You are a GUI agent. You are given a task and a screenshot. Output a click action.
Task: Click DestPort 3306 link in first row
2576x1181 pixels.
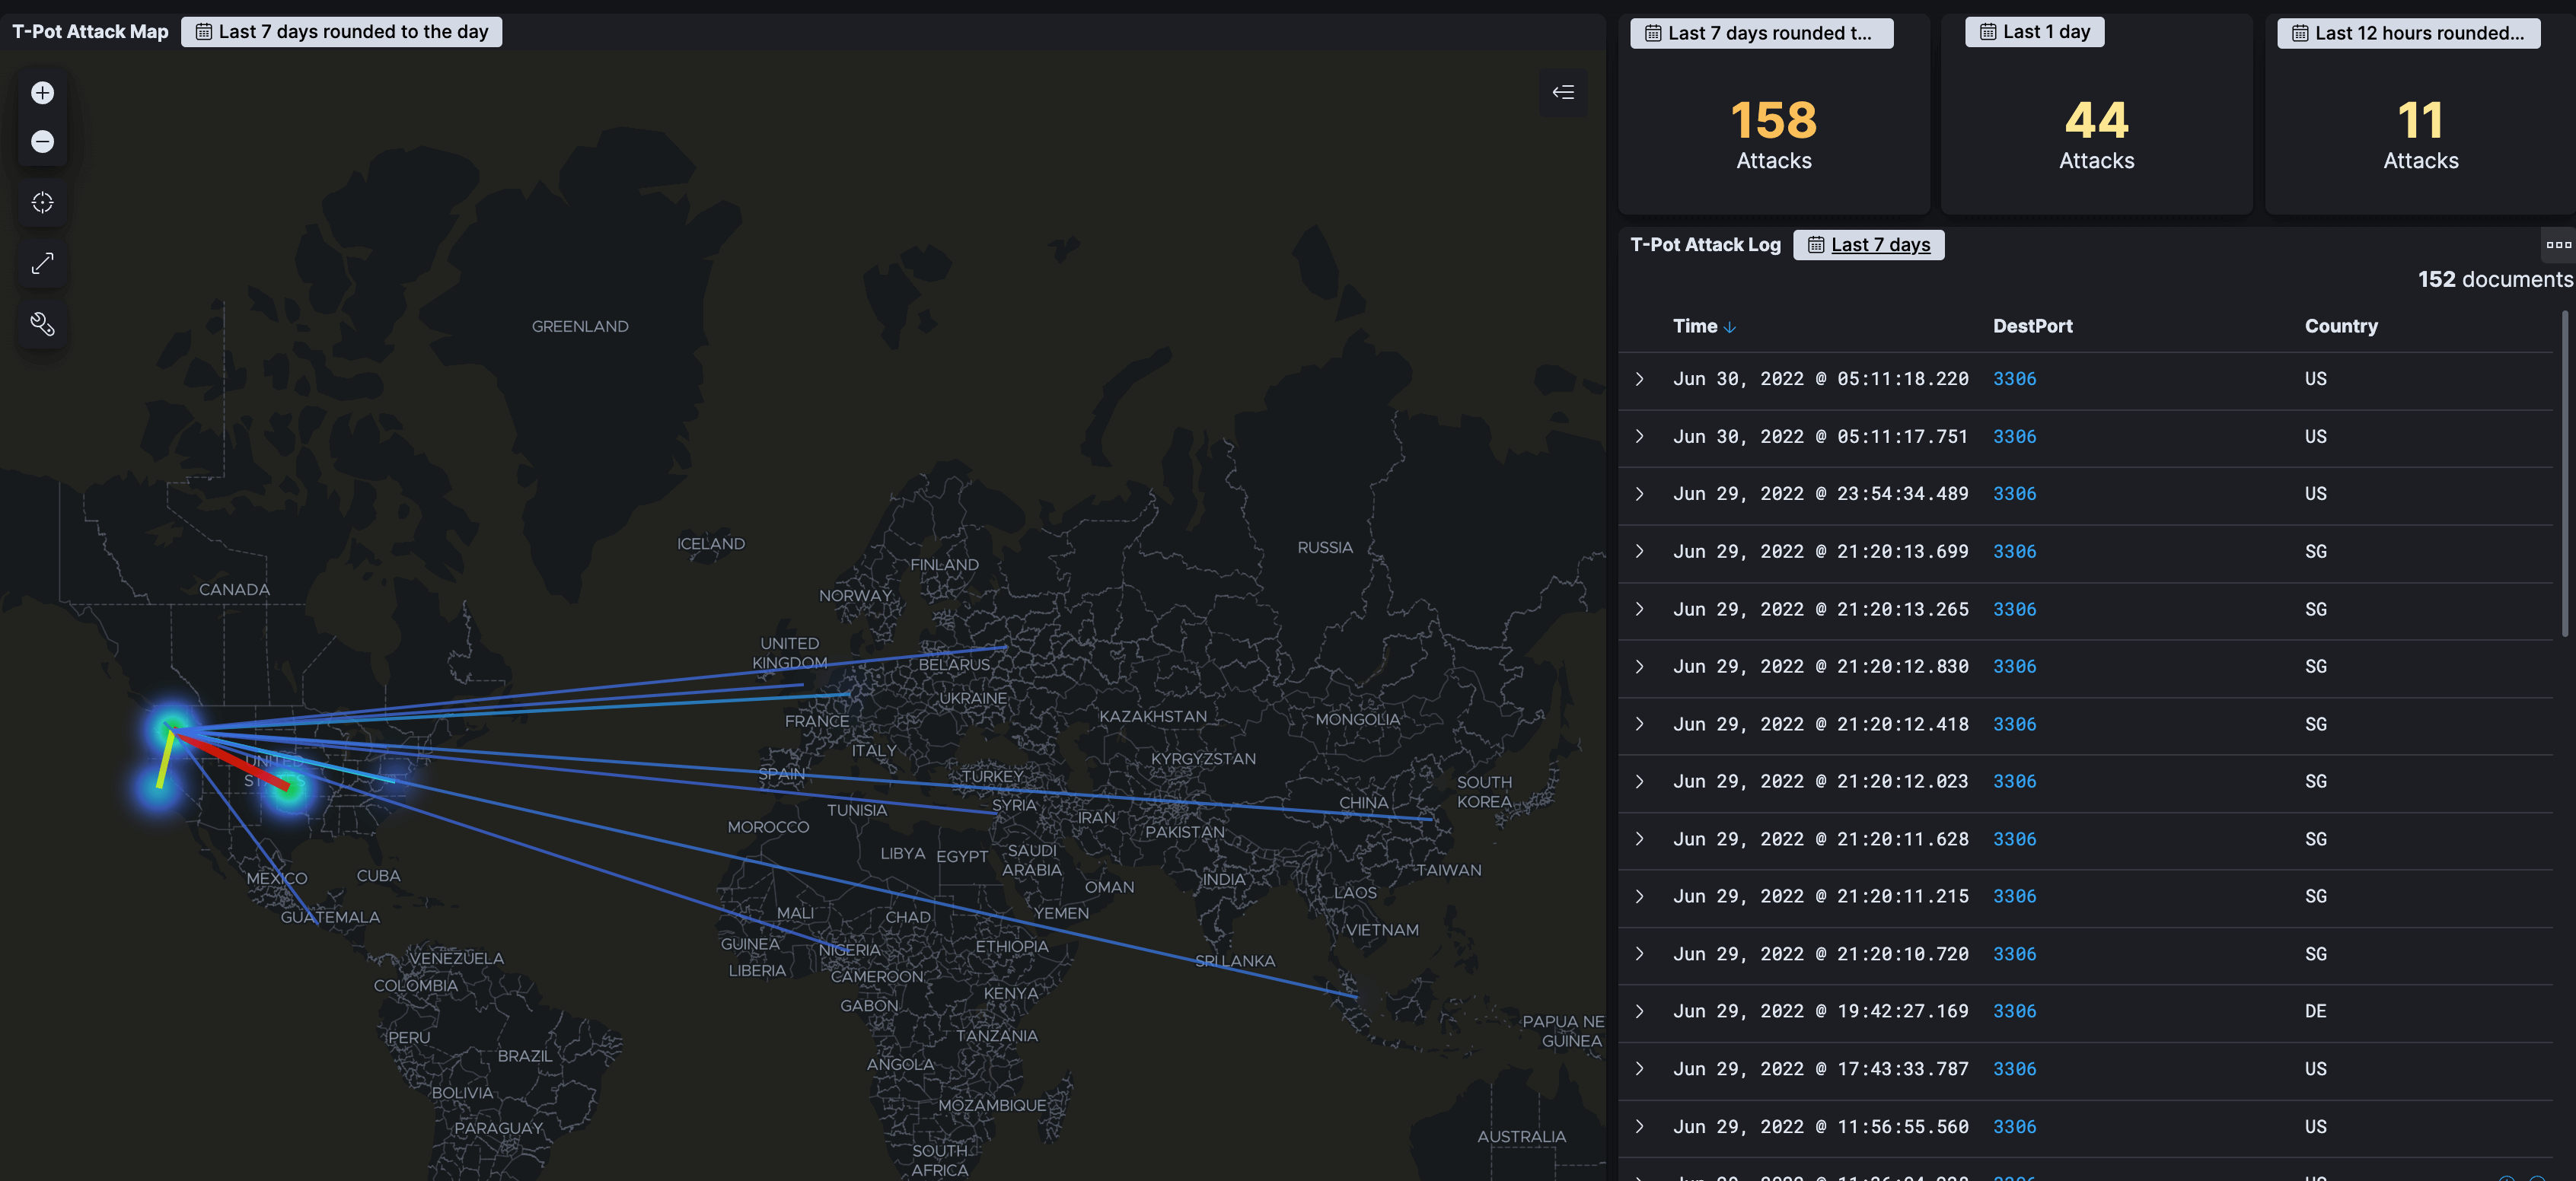click(x=2014, y=379)
